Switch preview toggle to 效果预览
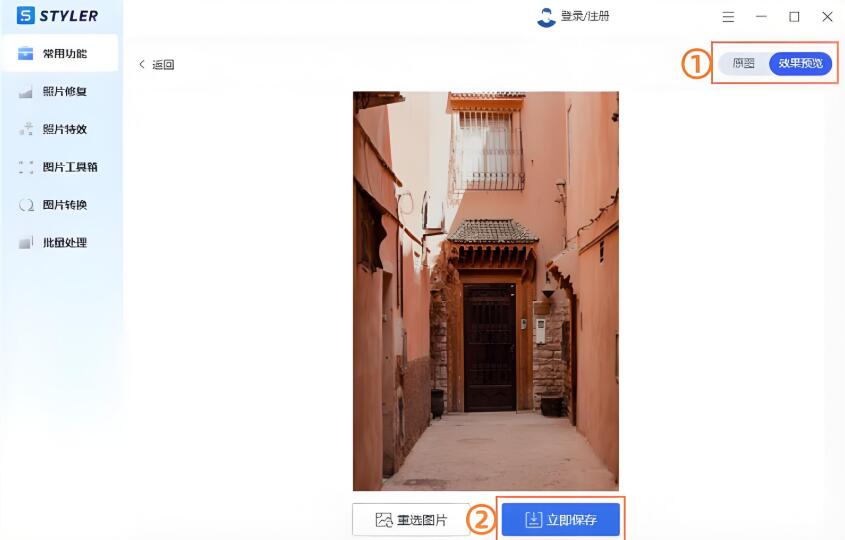The image size is (845, 540). pyautogui.click(x=800, y=64)
